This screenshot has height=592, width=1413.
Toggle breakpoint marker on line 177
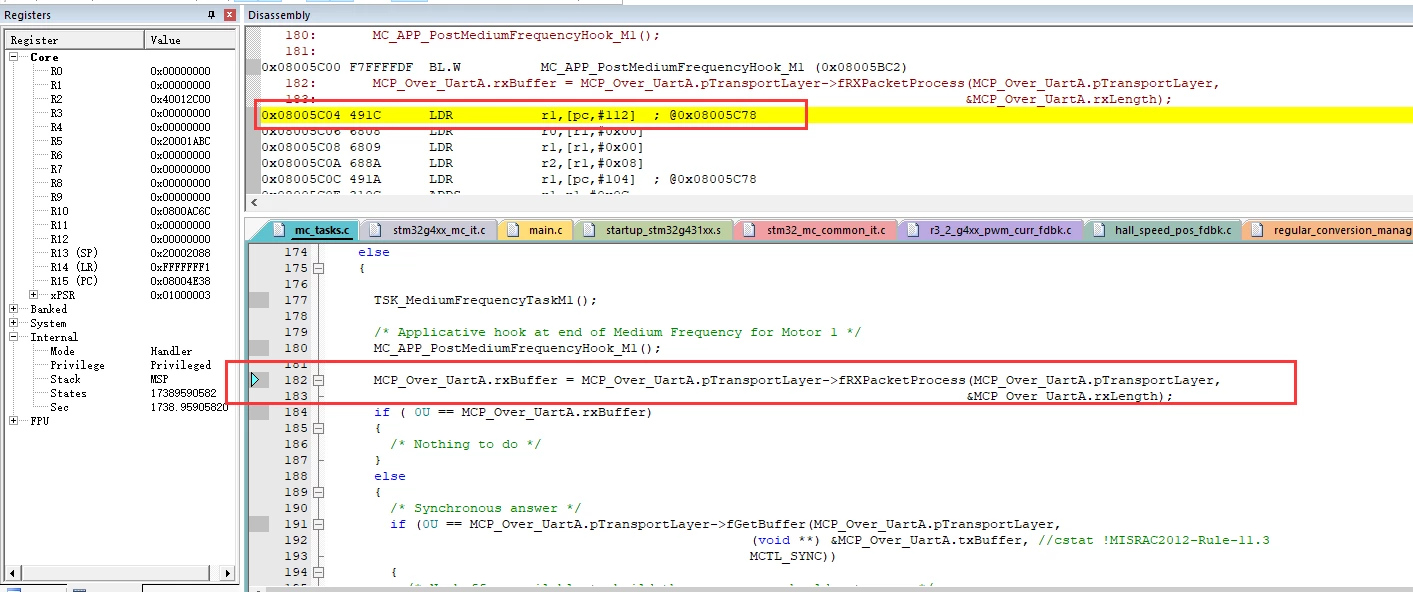click(259, 300)
